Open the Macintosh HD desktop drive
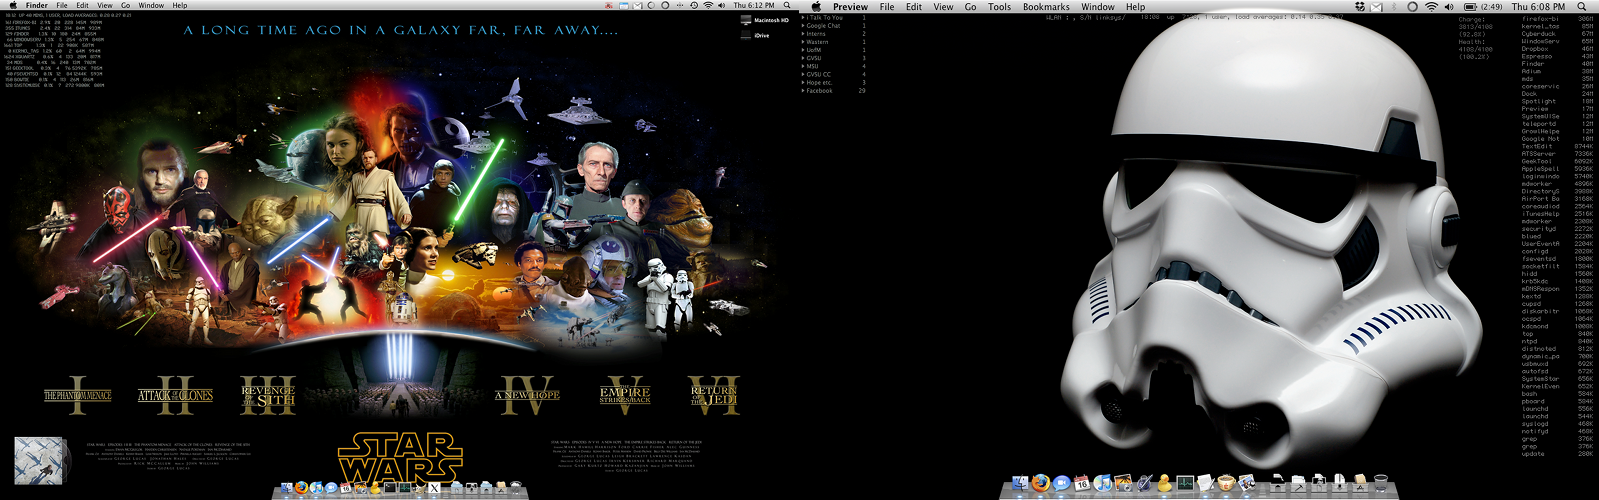The width and height of the screenshot is (1599, 500). (x=765, y=20)
